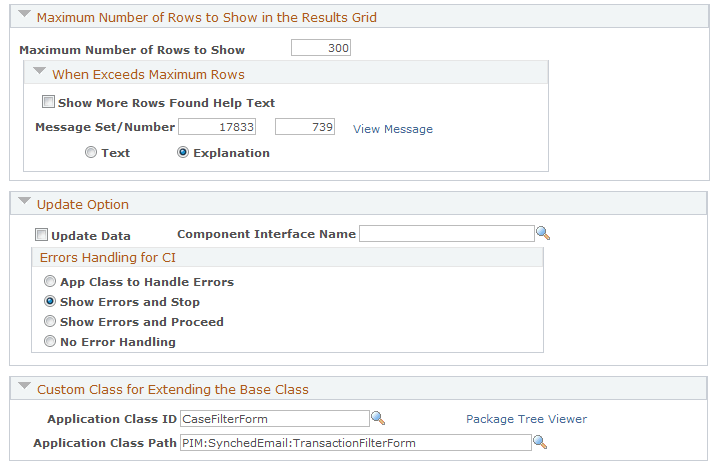Tick the Update Data checkbox

click(41, 235)
